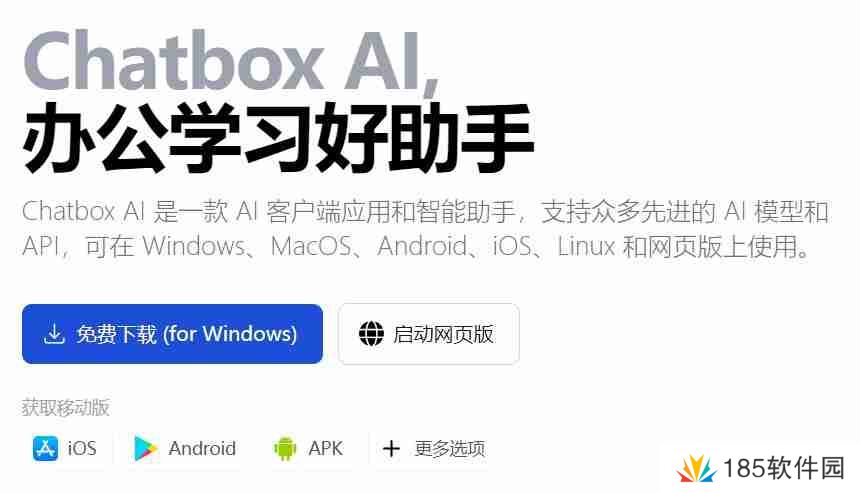Choose the APK download label
The image size is (860, 493).
pyautogui.click(x=325, y=449)
